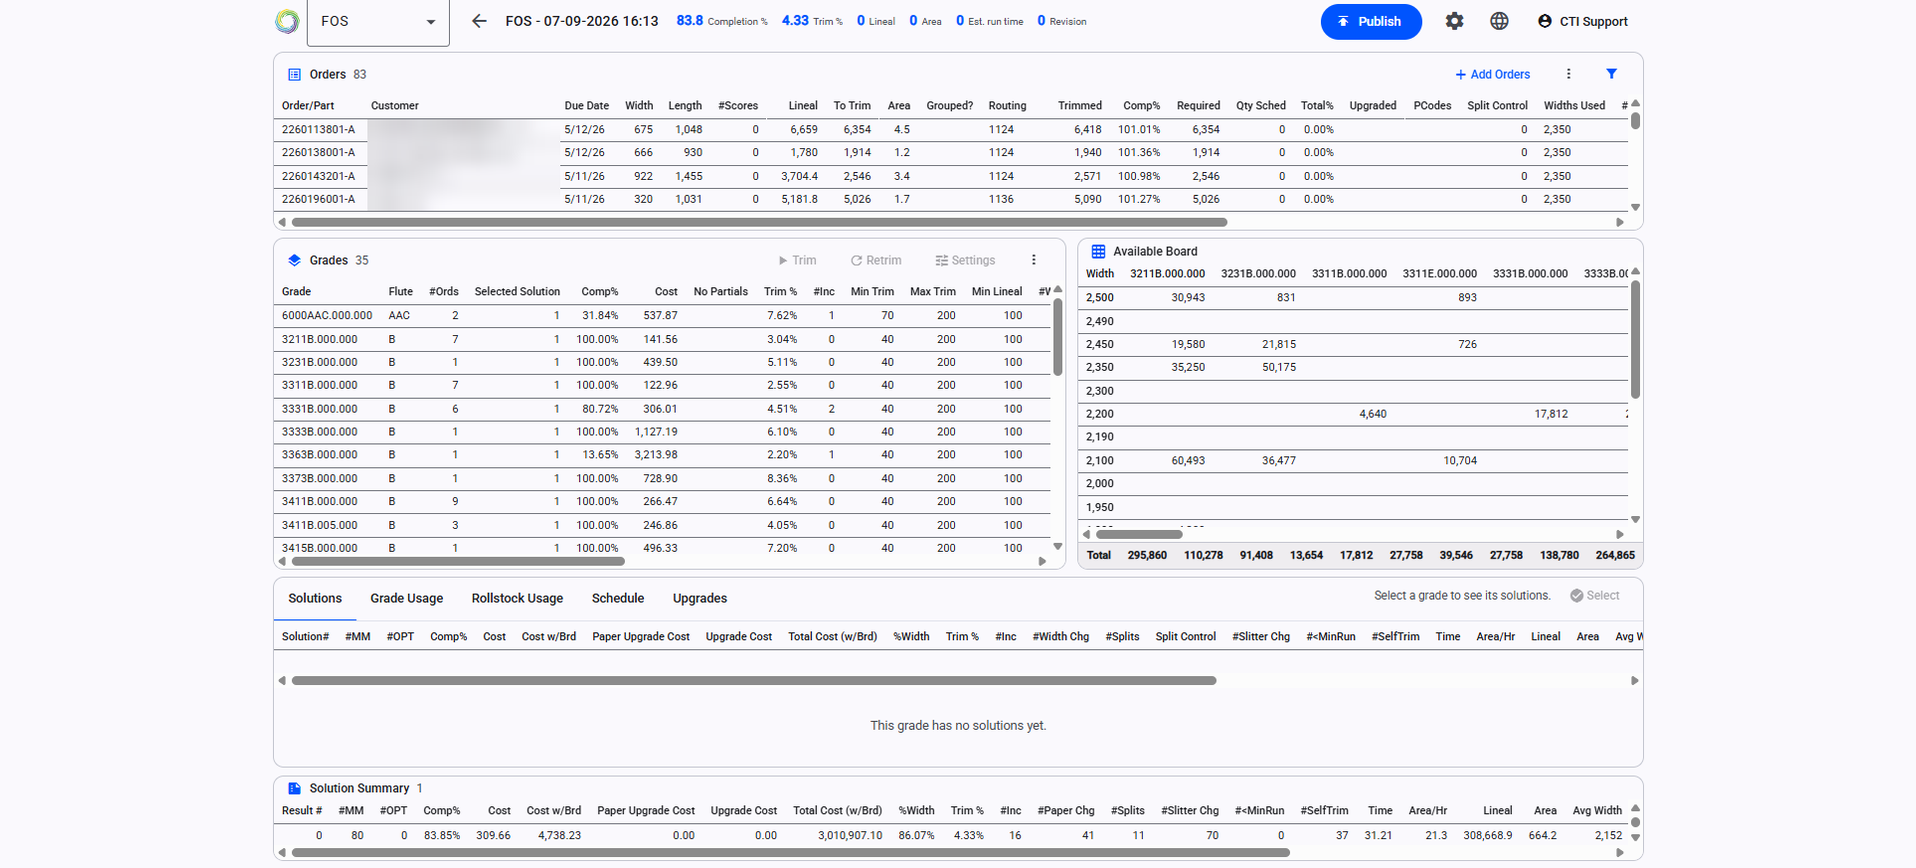Click Add Orders link
Screen dimensions: 1916x868
(1492, 74)
